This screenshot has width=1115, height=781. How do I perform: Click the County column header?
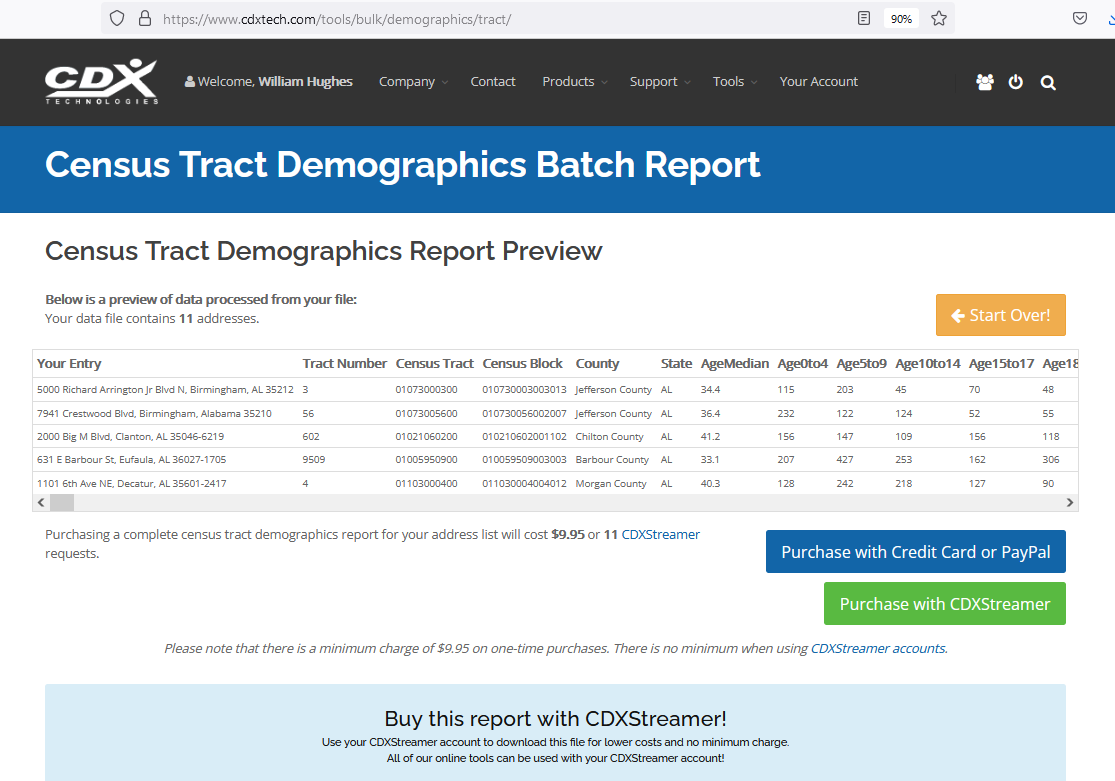(597, 363)
